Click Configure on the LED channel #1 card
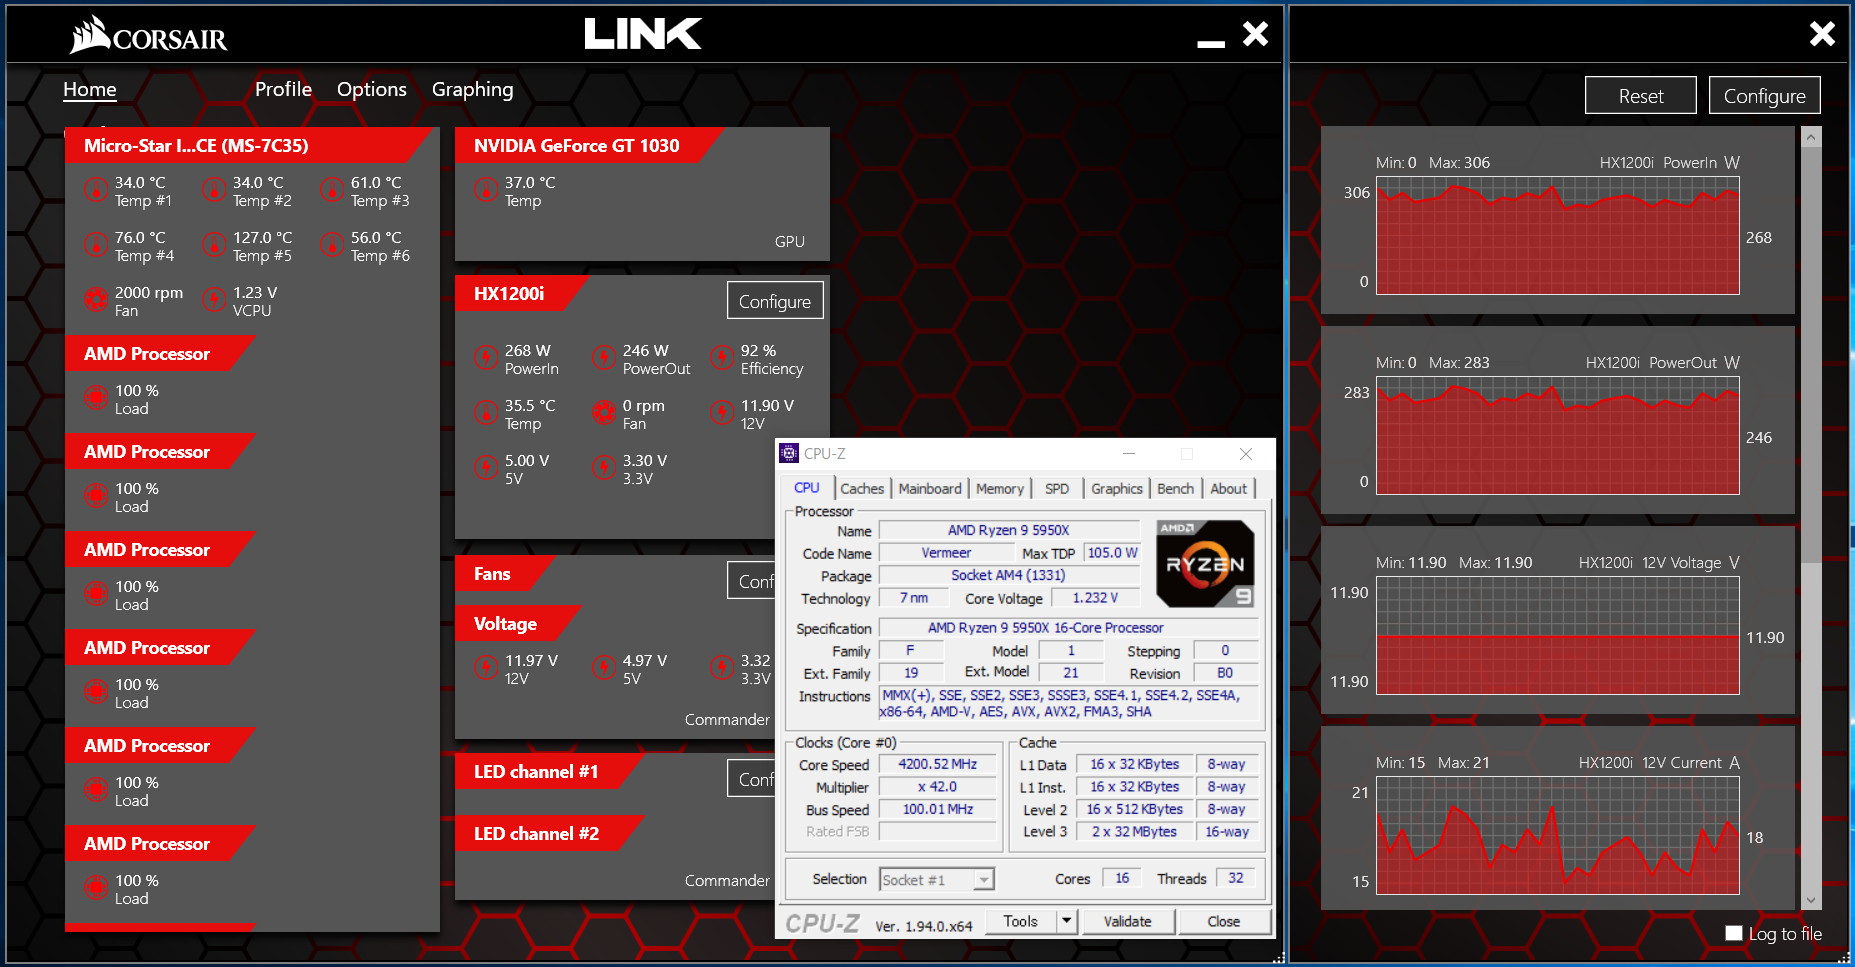The image size is (1855, 967). coord(751,779)
